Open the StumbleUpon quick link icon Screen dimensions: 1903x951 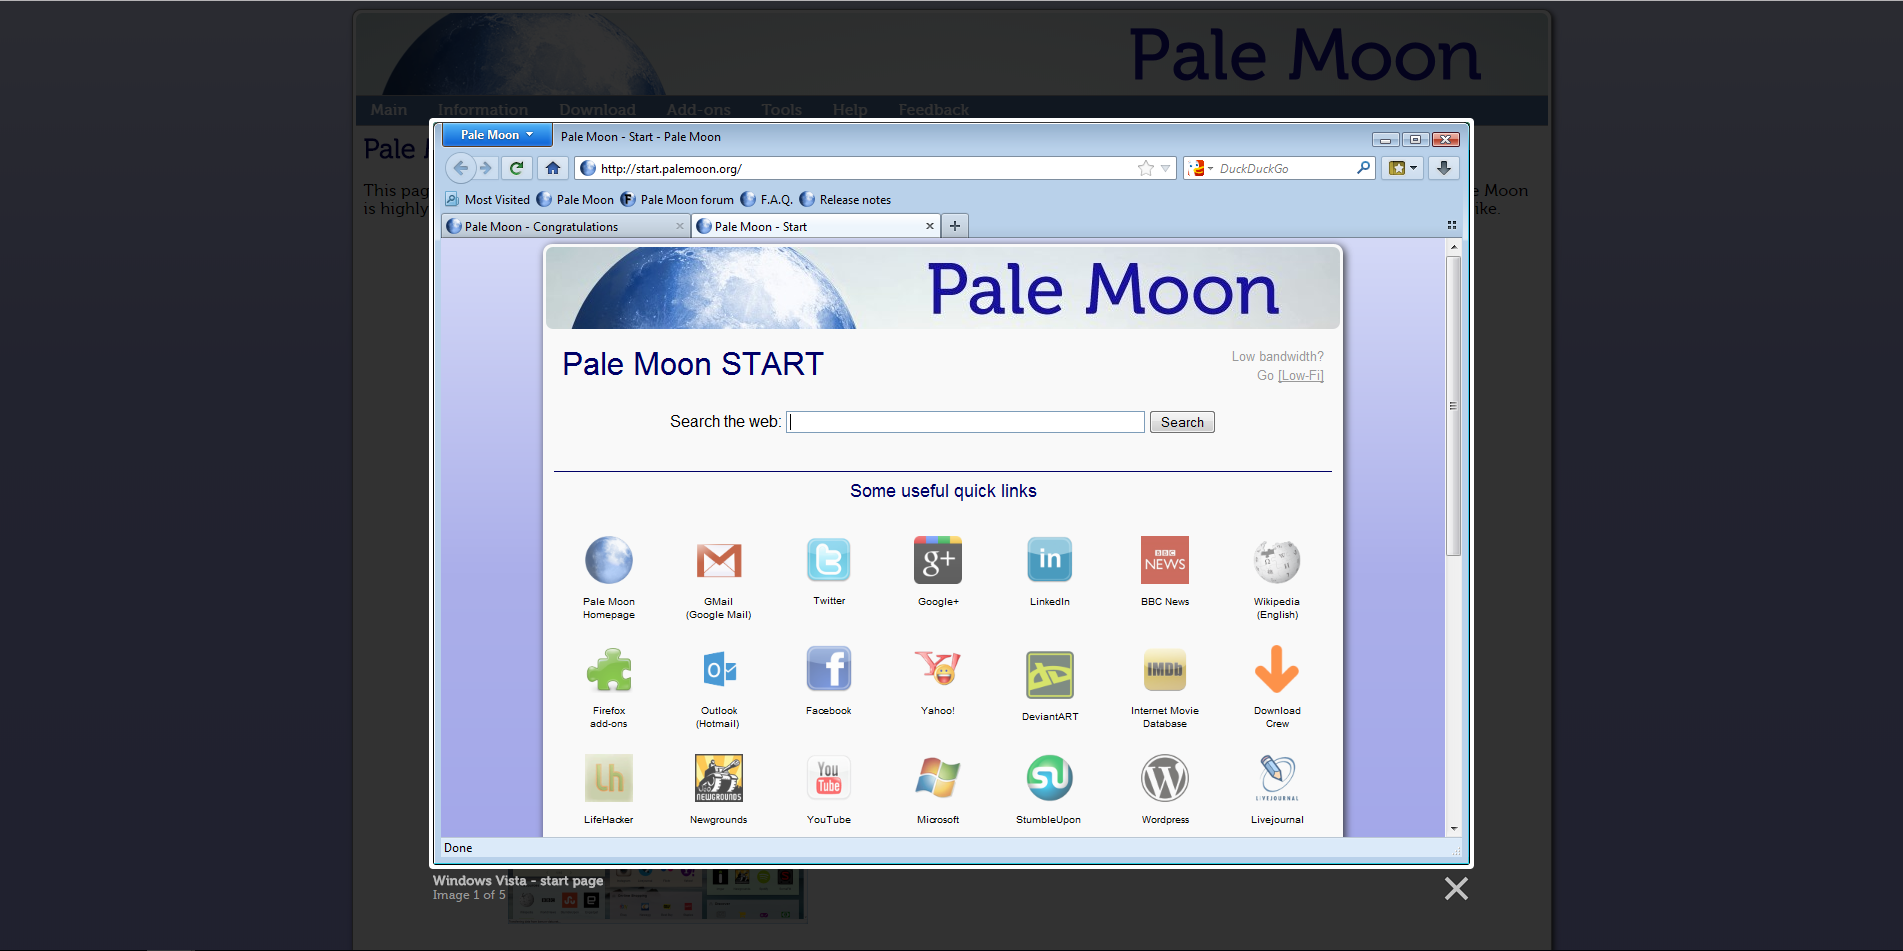point(1050,778)
